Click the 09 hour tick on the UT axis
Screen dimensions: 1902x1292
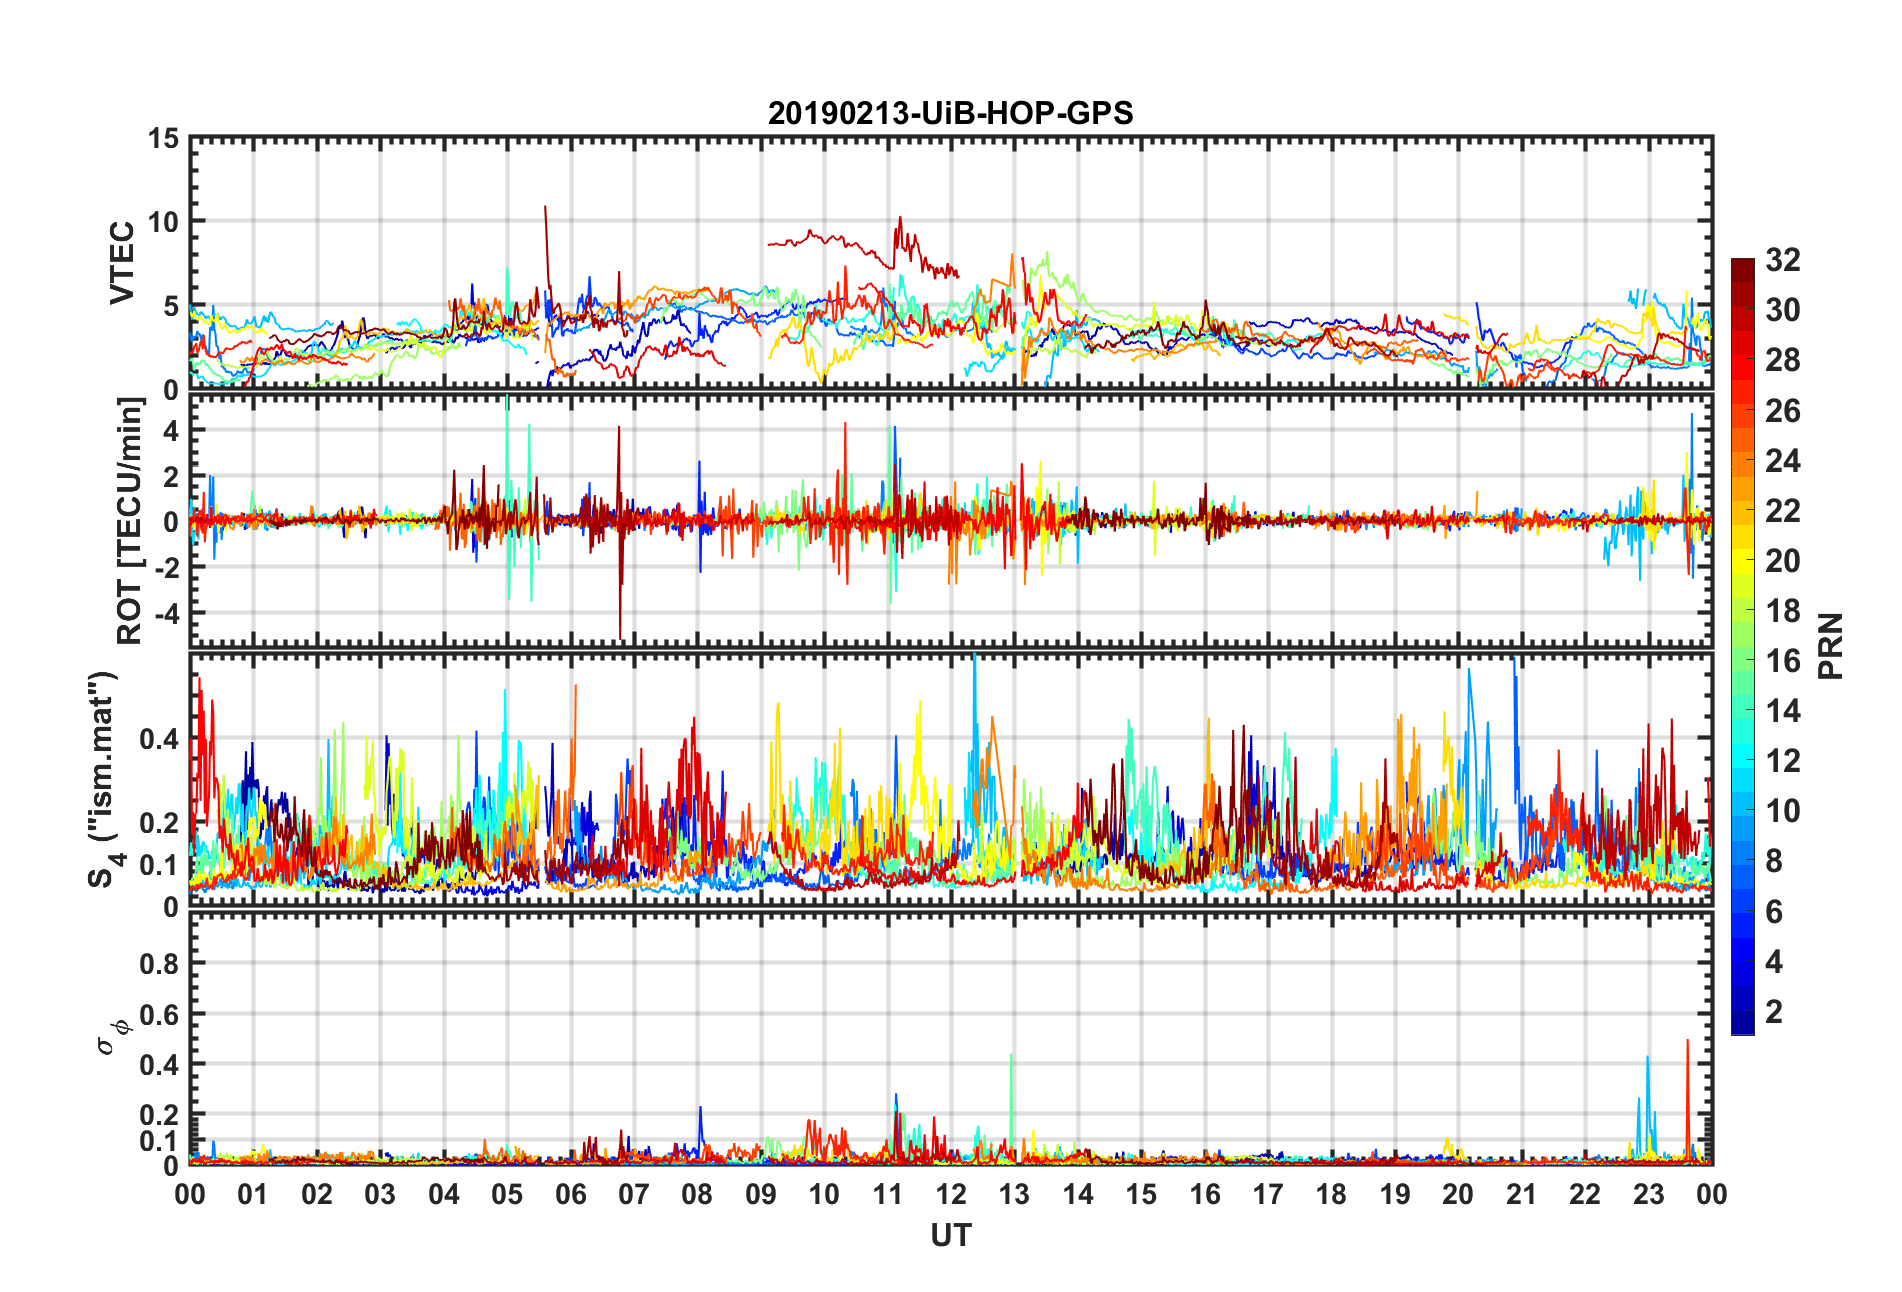[761, 1194]
